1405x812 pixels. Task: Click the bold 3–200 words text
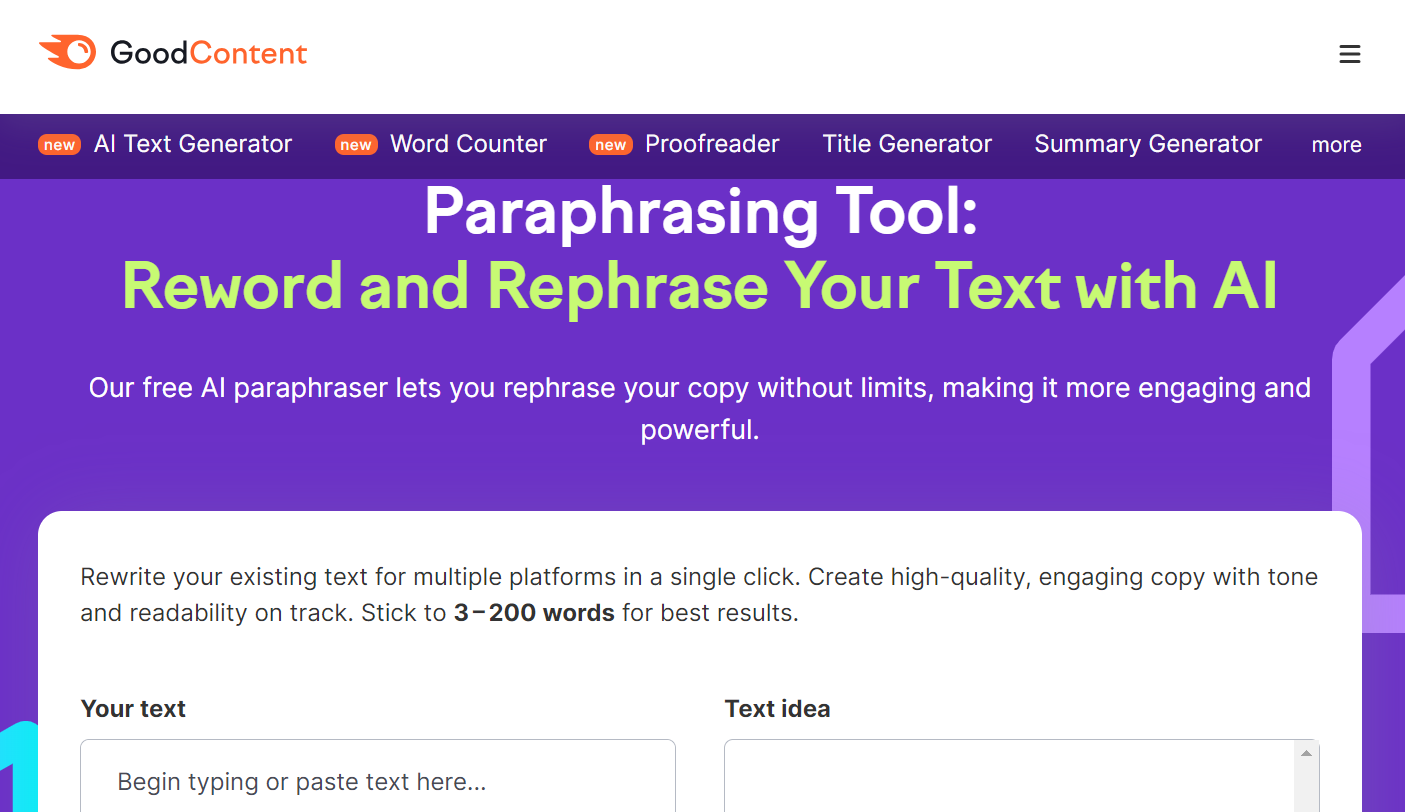534,613
